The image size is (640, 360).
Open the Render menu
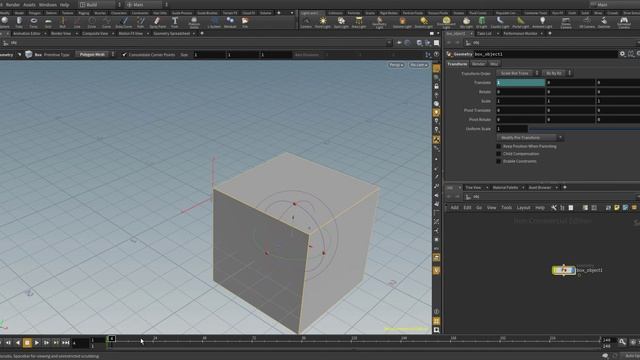click(x=13, y=4)
